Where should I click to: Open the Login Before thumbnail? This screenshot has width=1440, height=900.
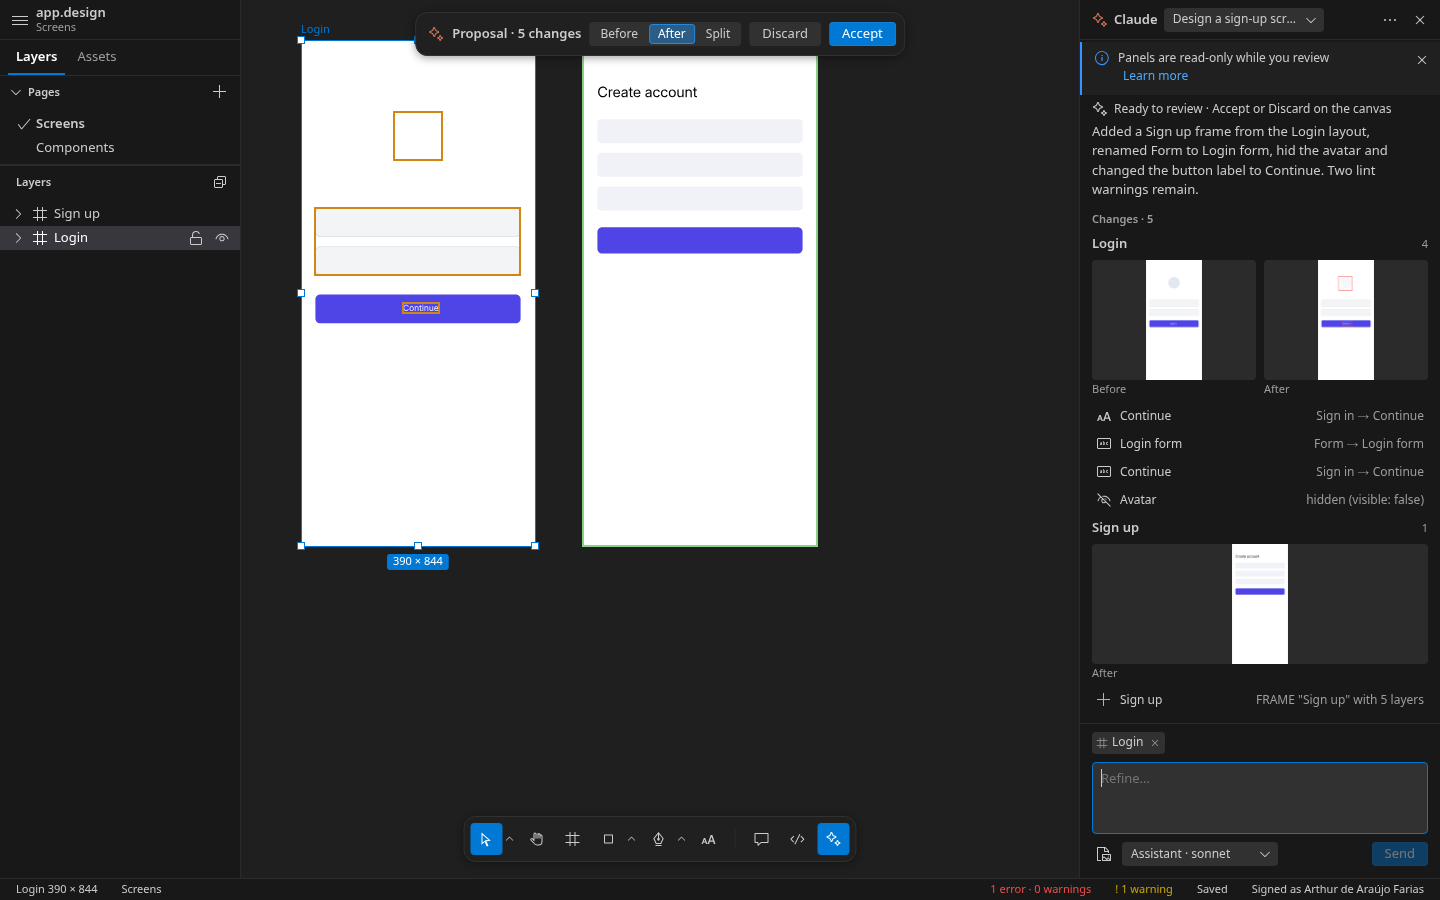(1174, 320)
